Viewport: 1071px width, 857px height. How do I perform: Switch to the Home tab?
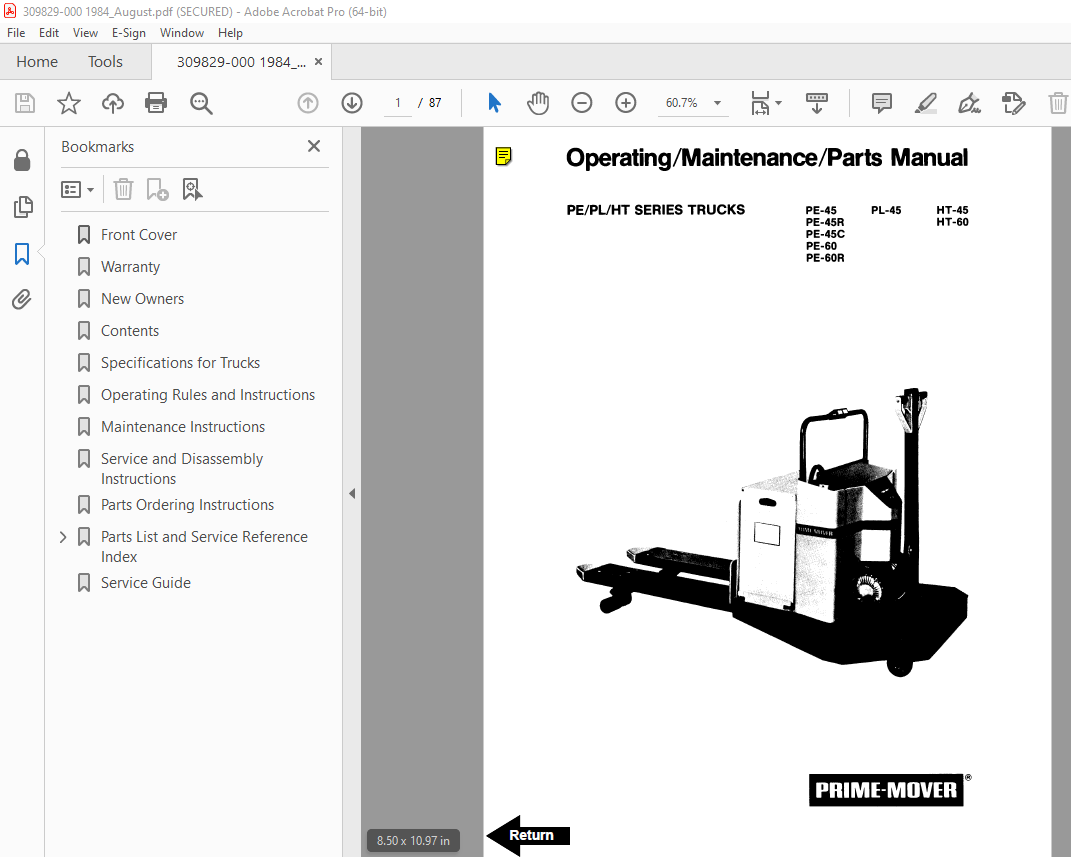pyautogui.click(x=37, y=62)
